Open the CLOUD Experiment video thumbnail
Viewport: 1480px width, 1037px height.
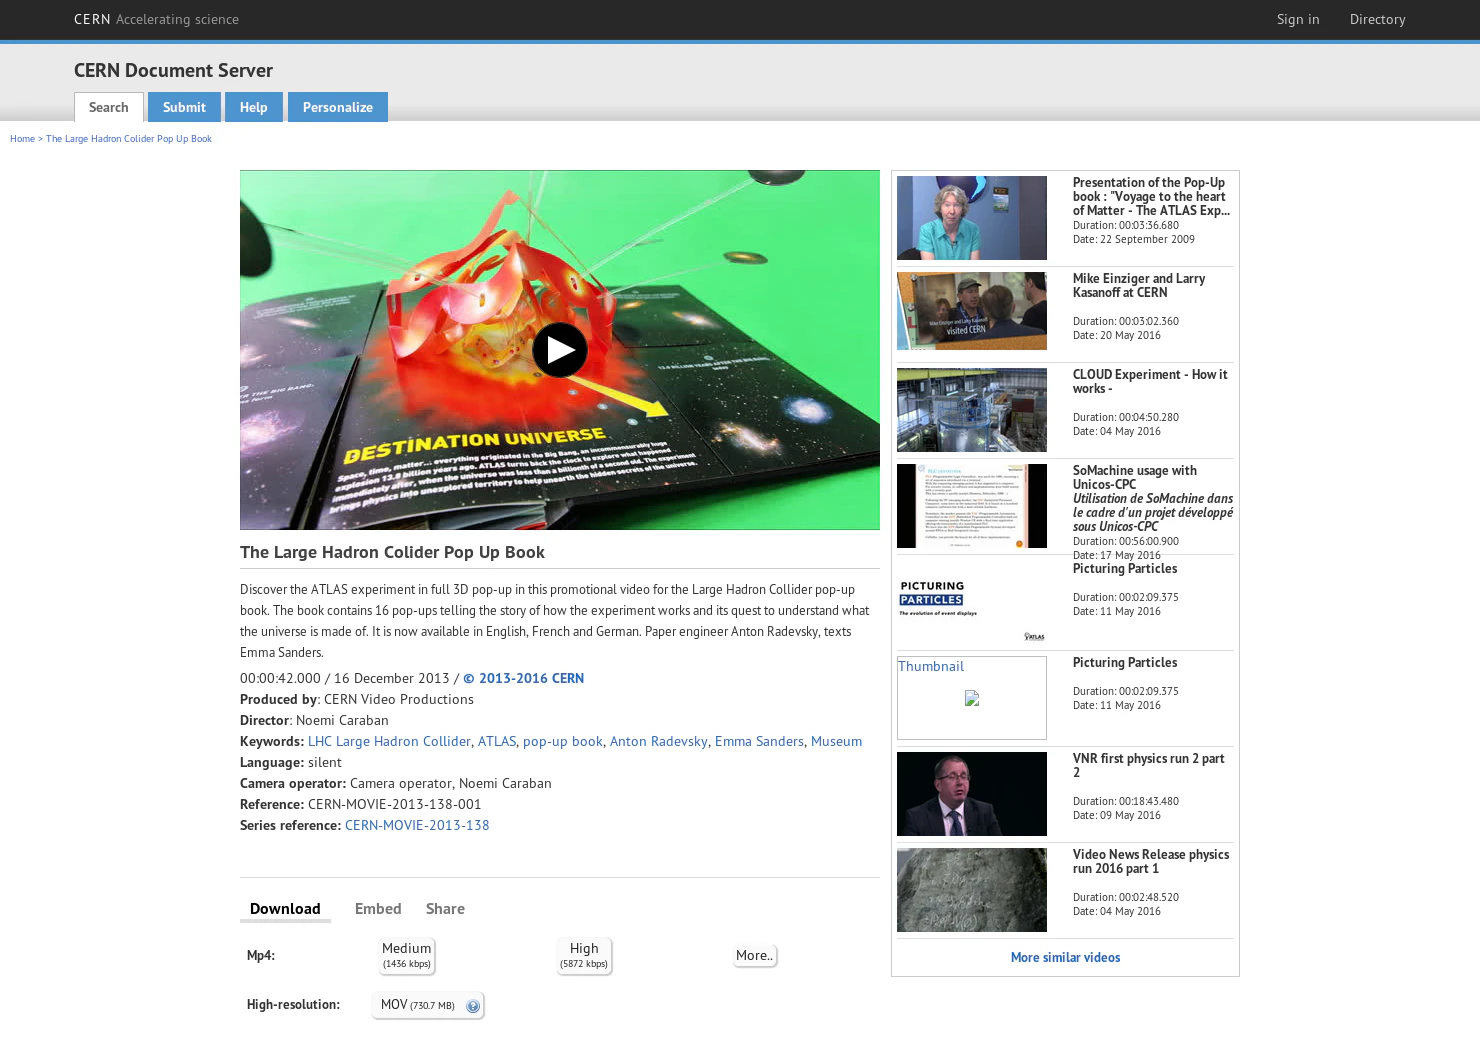click(971, 410)
